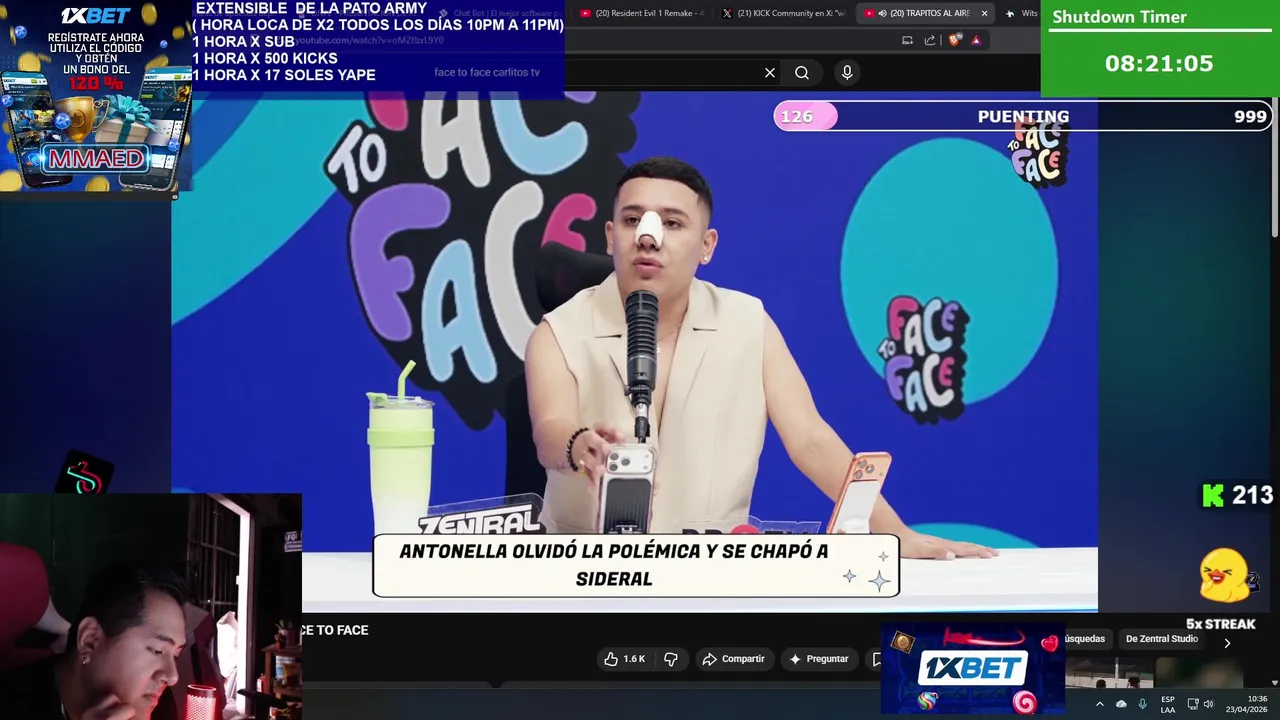Image resolution: width=1280 pixels, height=720 pixels.
Task: Mute the tab via speaker icon on TRAPITOS tab
Action: coord(882,13)
